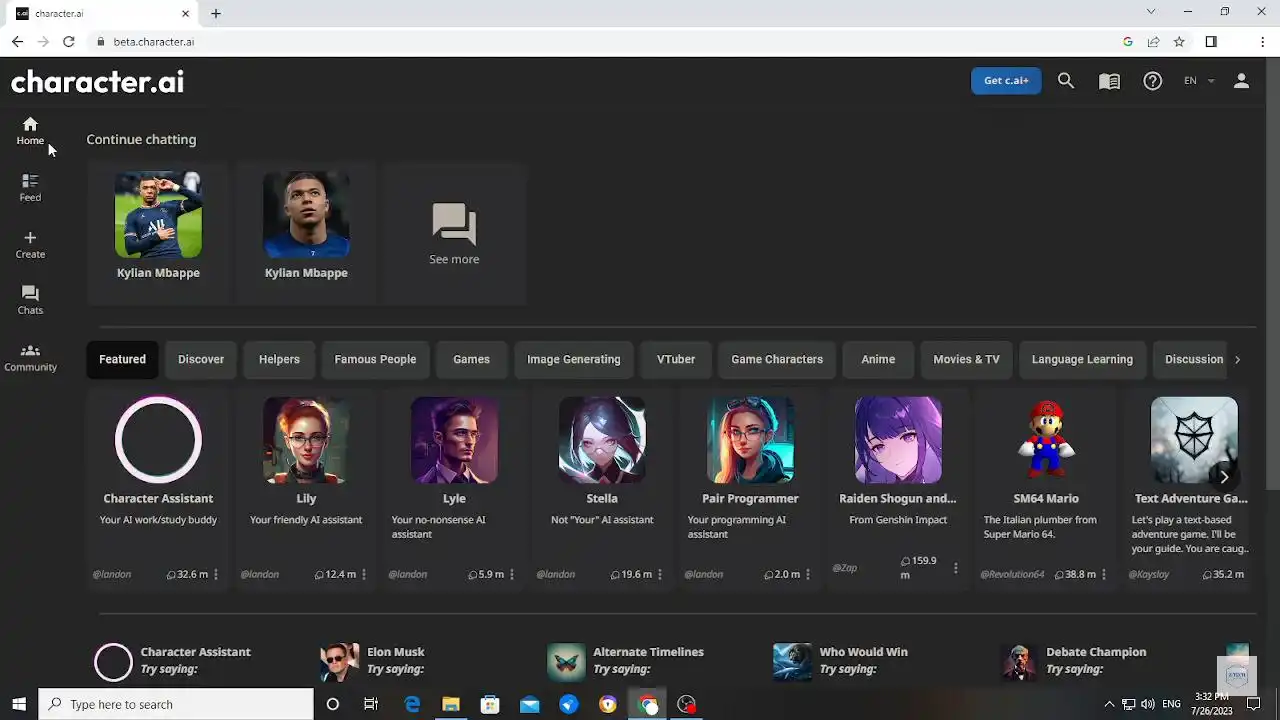The image size is (1280, 720).
Task: Open Chrome tab search dropdown arrow
Action: (x=1151, y=12)
